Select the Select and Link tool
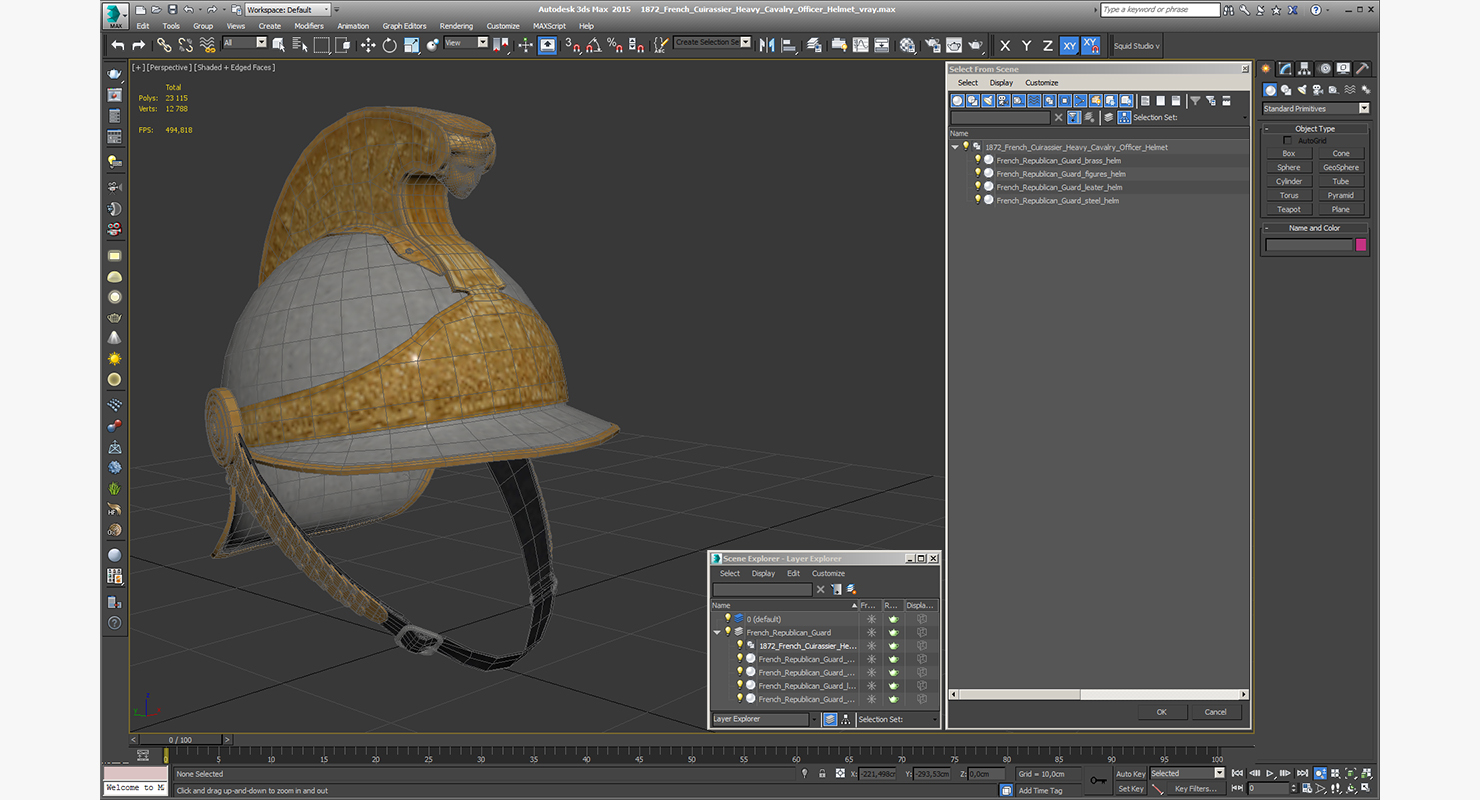Screen dimensions: 1480x800 point(164,45)
